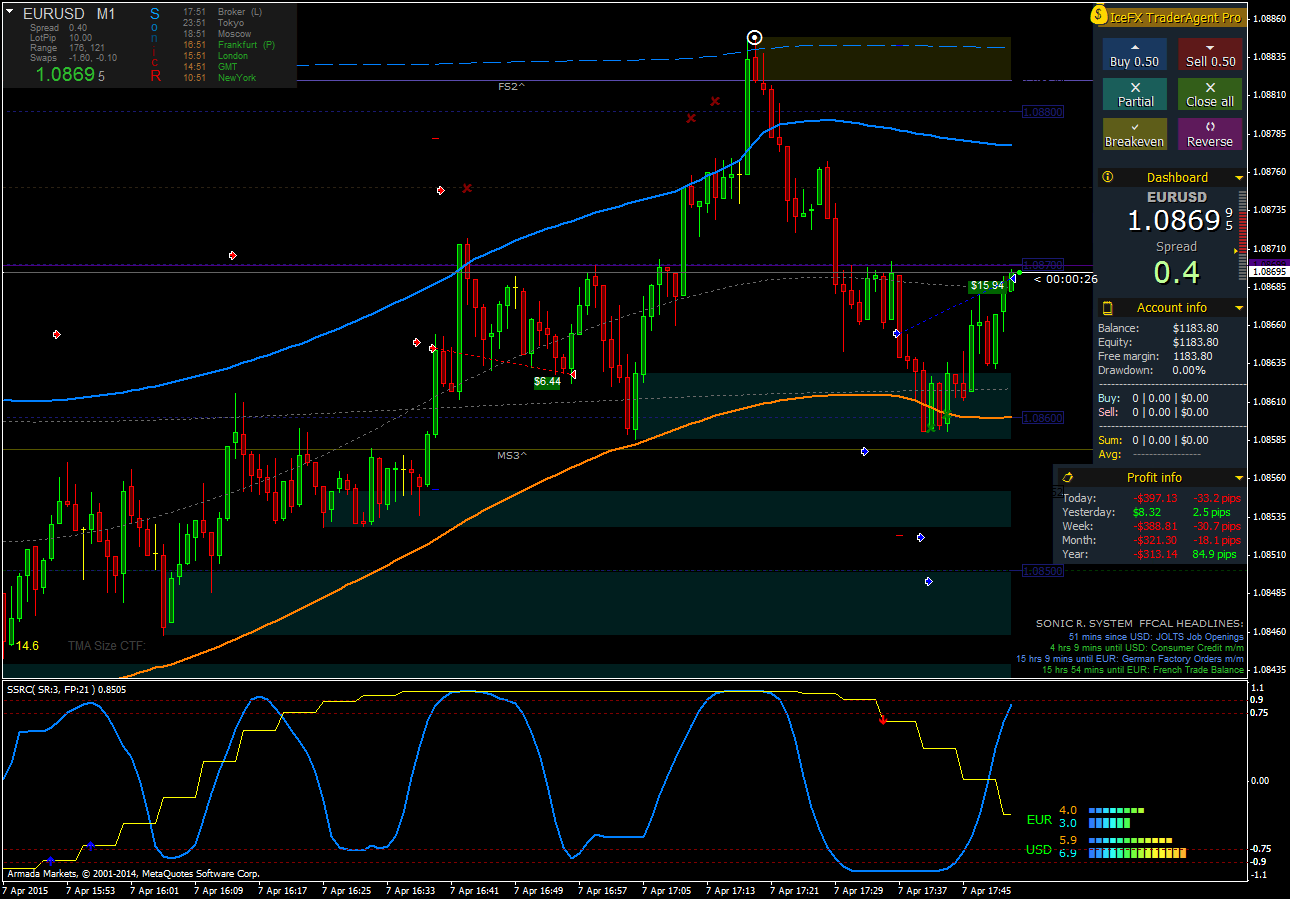Click Today's profit value -$397.13
The image size is (1290, 899).
coord(1155,498)
